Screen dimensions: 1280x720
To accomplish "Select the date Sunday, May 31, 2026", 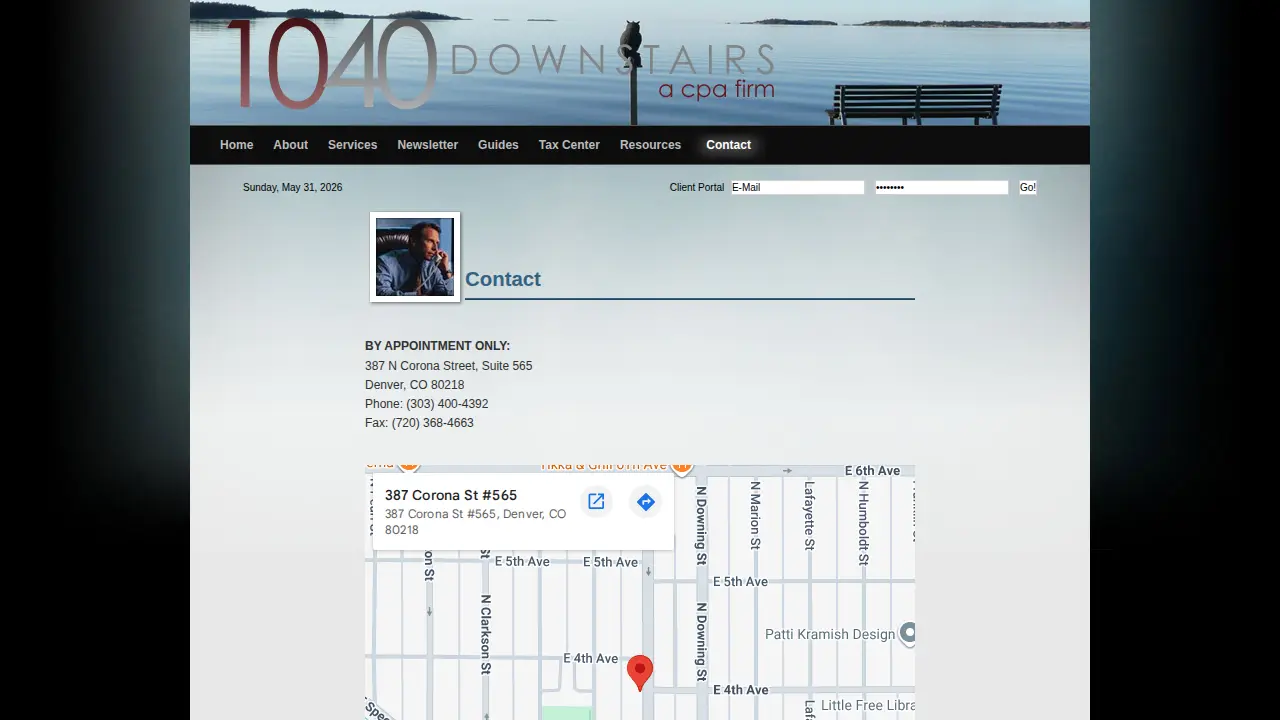I will pyautogui.click(x=293, y=187).
